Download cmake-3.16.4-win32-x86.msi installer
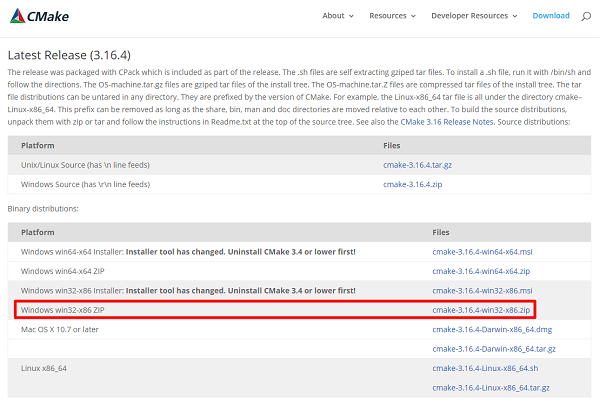Image resolution: width=600 pixels, height=405 pixels. 482,291
